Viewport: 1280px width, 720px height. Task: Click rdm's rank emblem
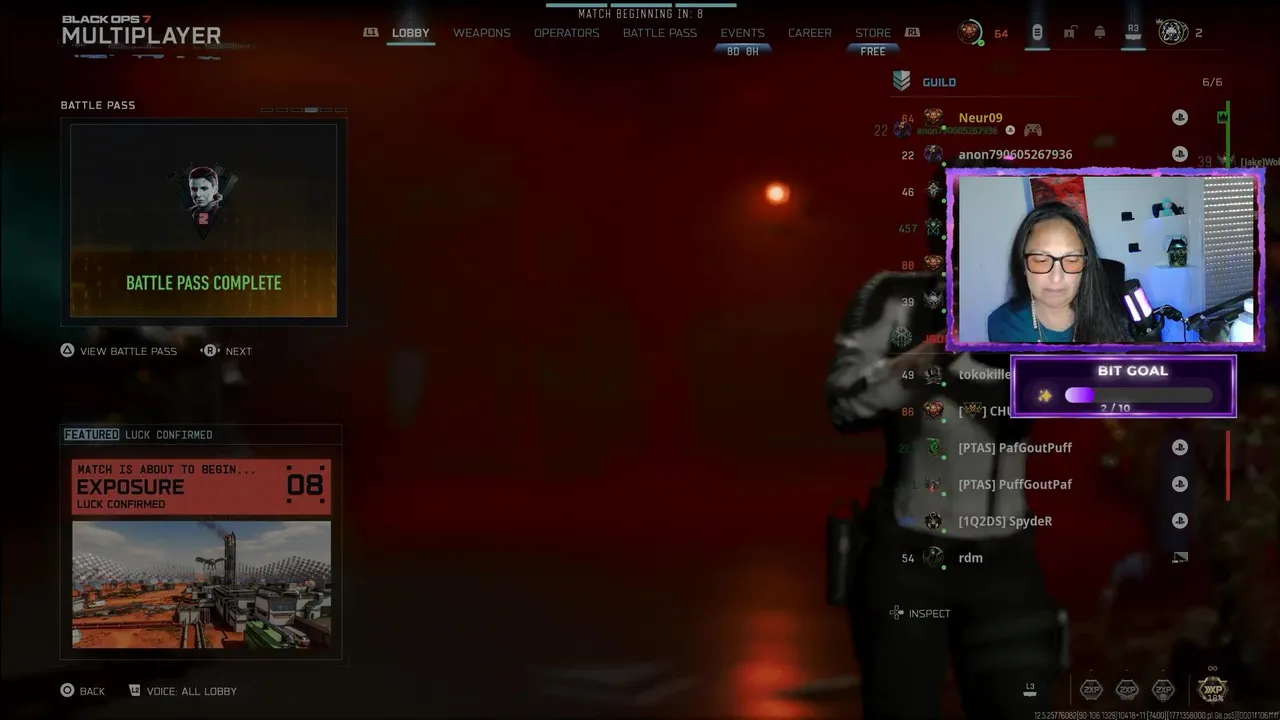pos(933,557)
